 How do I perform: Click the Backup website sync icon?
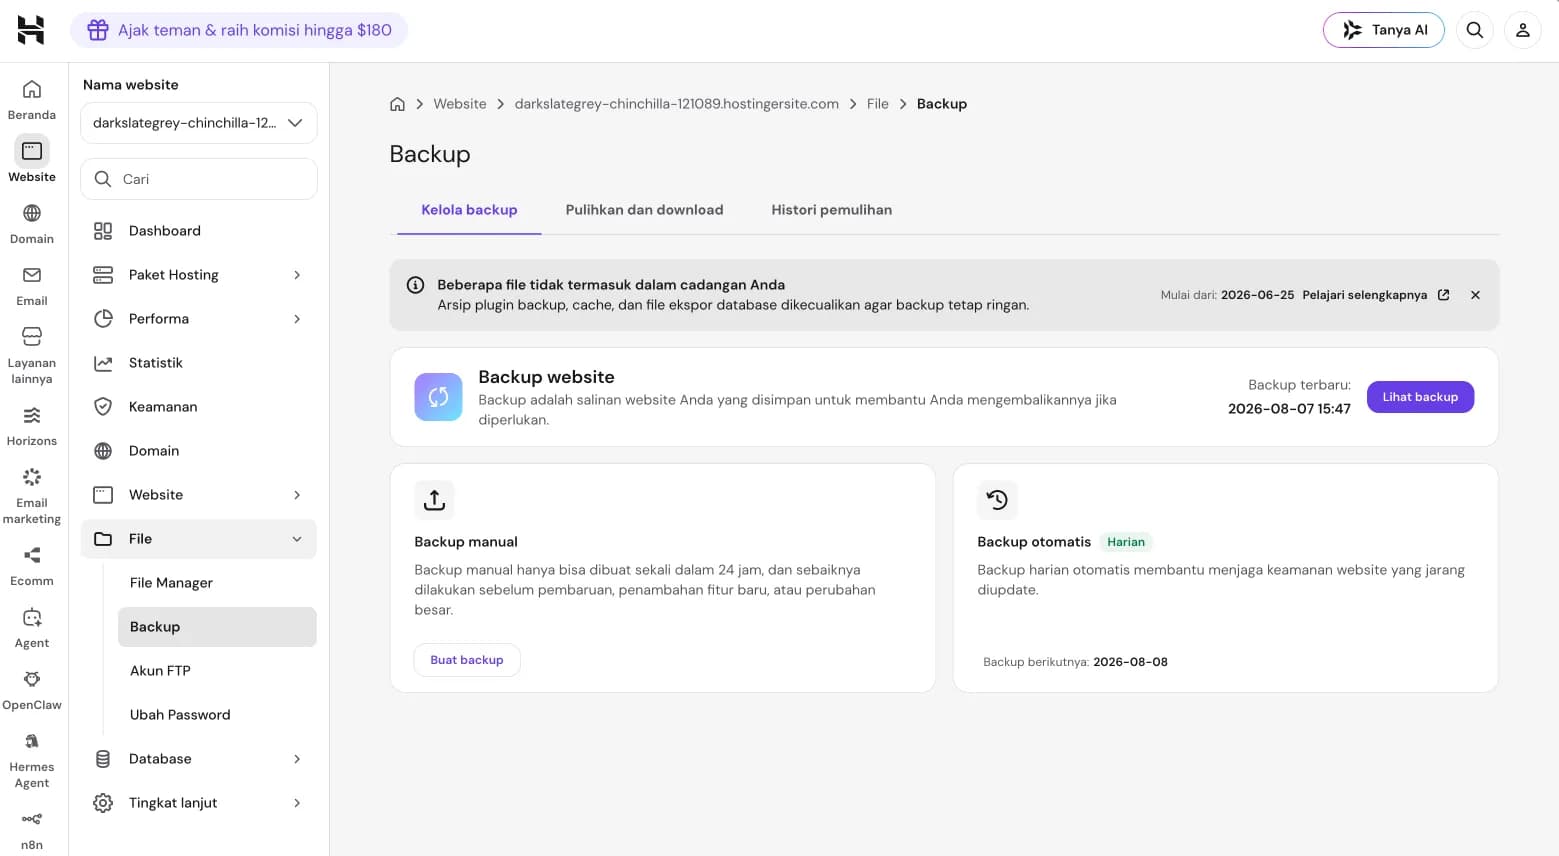tap(438, 397)
